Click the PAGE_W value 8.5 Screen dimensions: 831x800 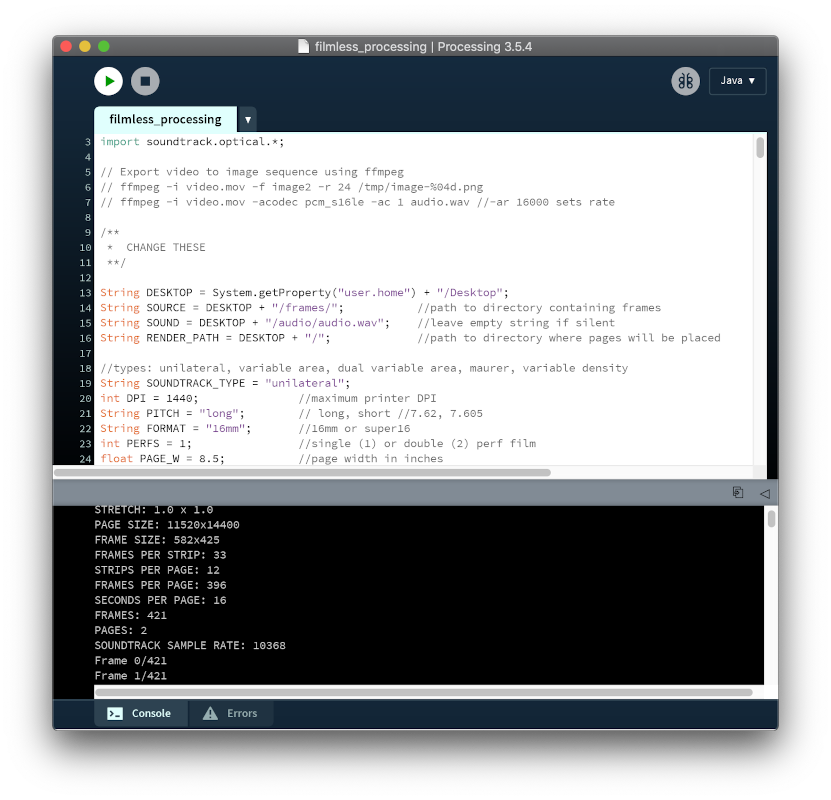(x=209, y=458)
